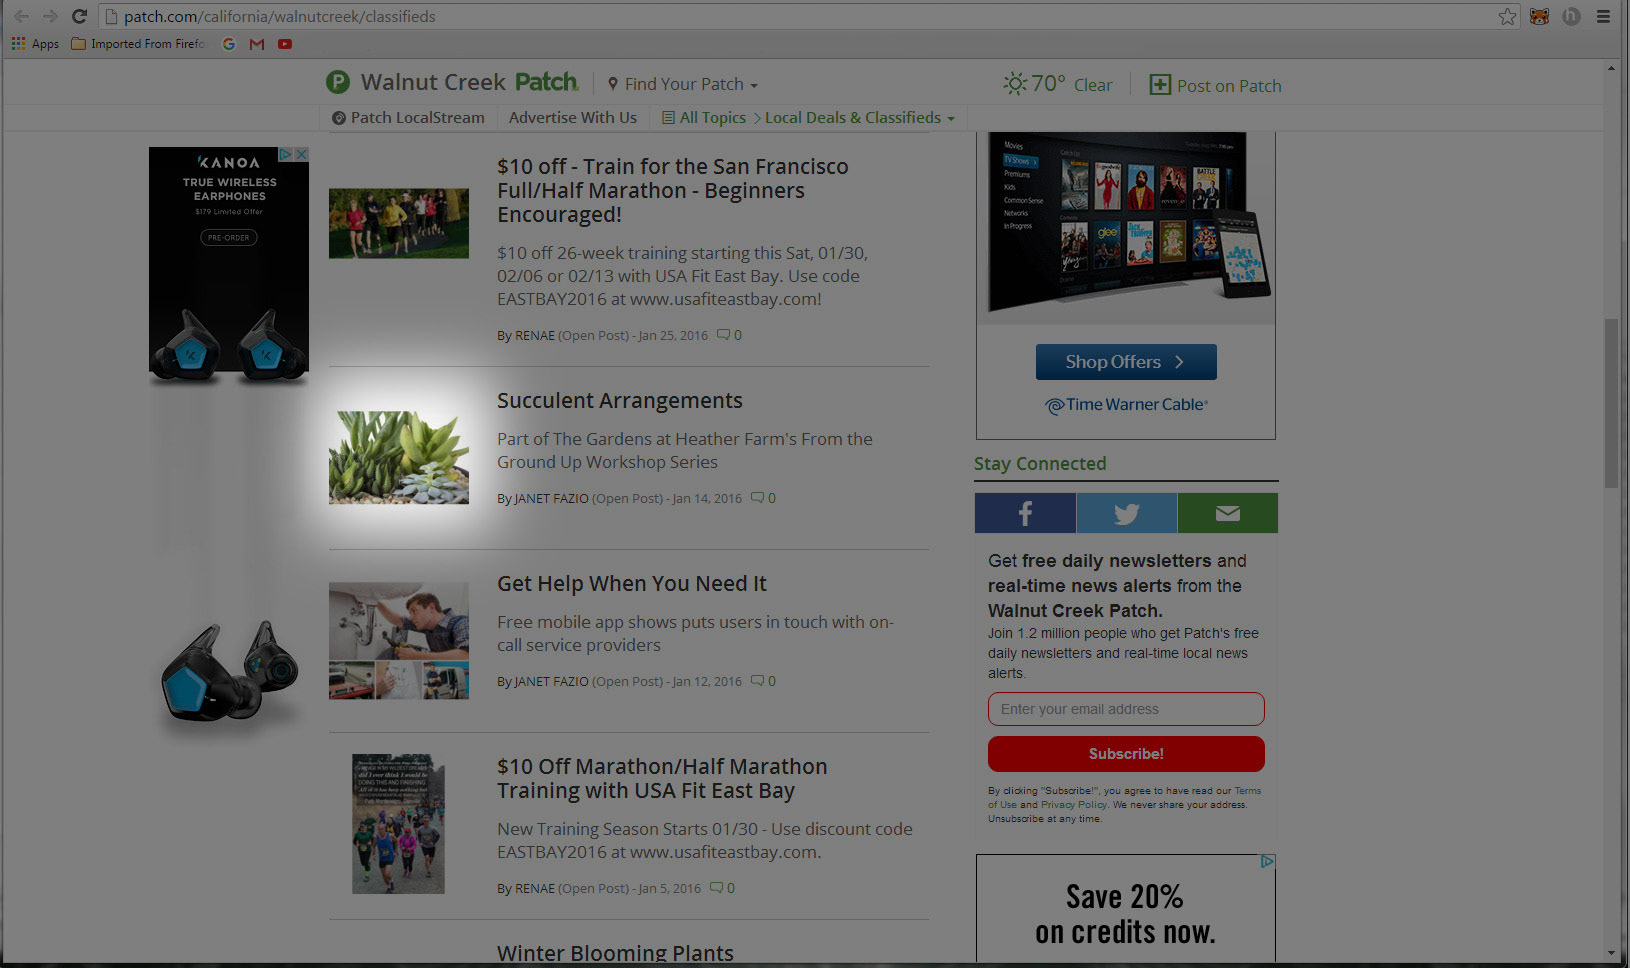Viewport: 1630px width, 968px height.
Task: Click the Privacy Policy link
Action: [1073, 804]
